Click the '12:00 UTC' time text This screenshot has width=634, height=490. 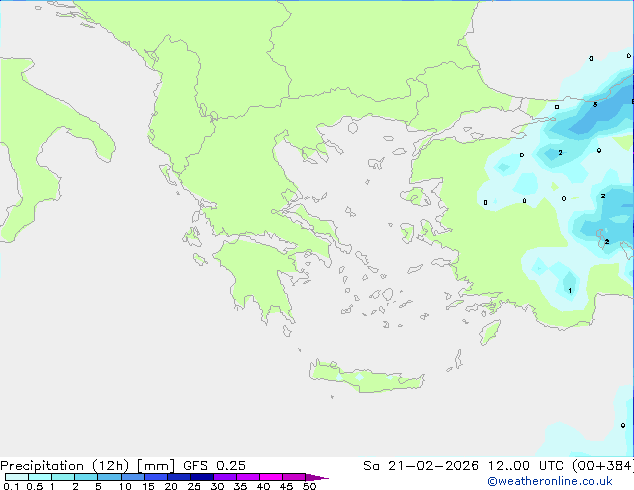(526, 466)
